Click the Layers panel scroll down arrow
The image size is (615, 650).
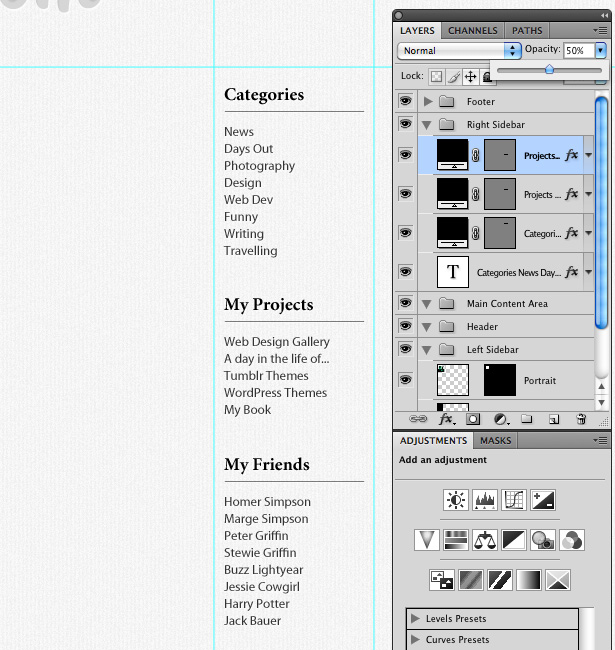[x=601, y=403]
